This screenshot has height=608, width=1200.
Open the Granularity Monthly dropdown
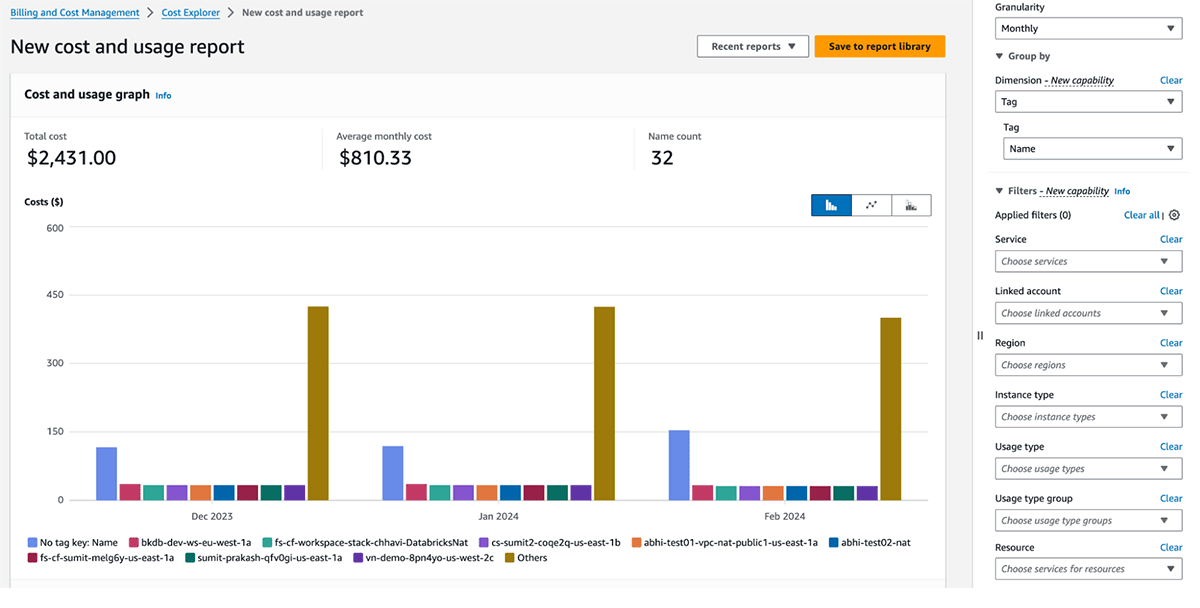pyautogui.click(x=1088, y=29)
